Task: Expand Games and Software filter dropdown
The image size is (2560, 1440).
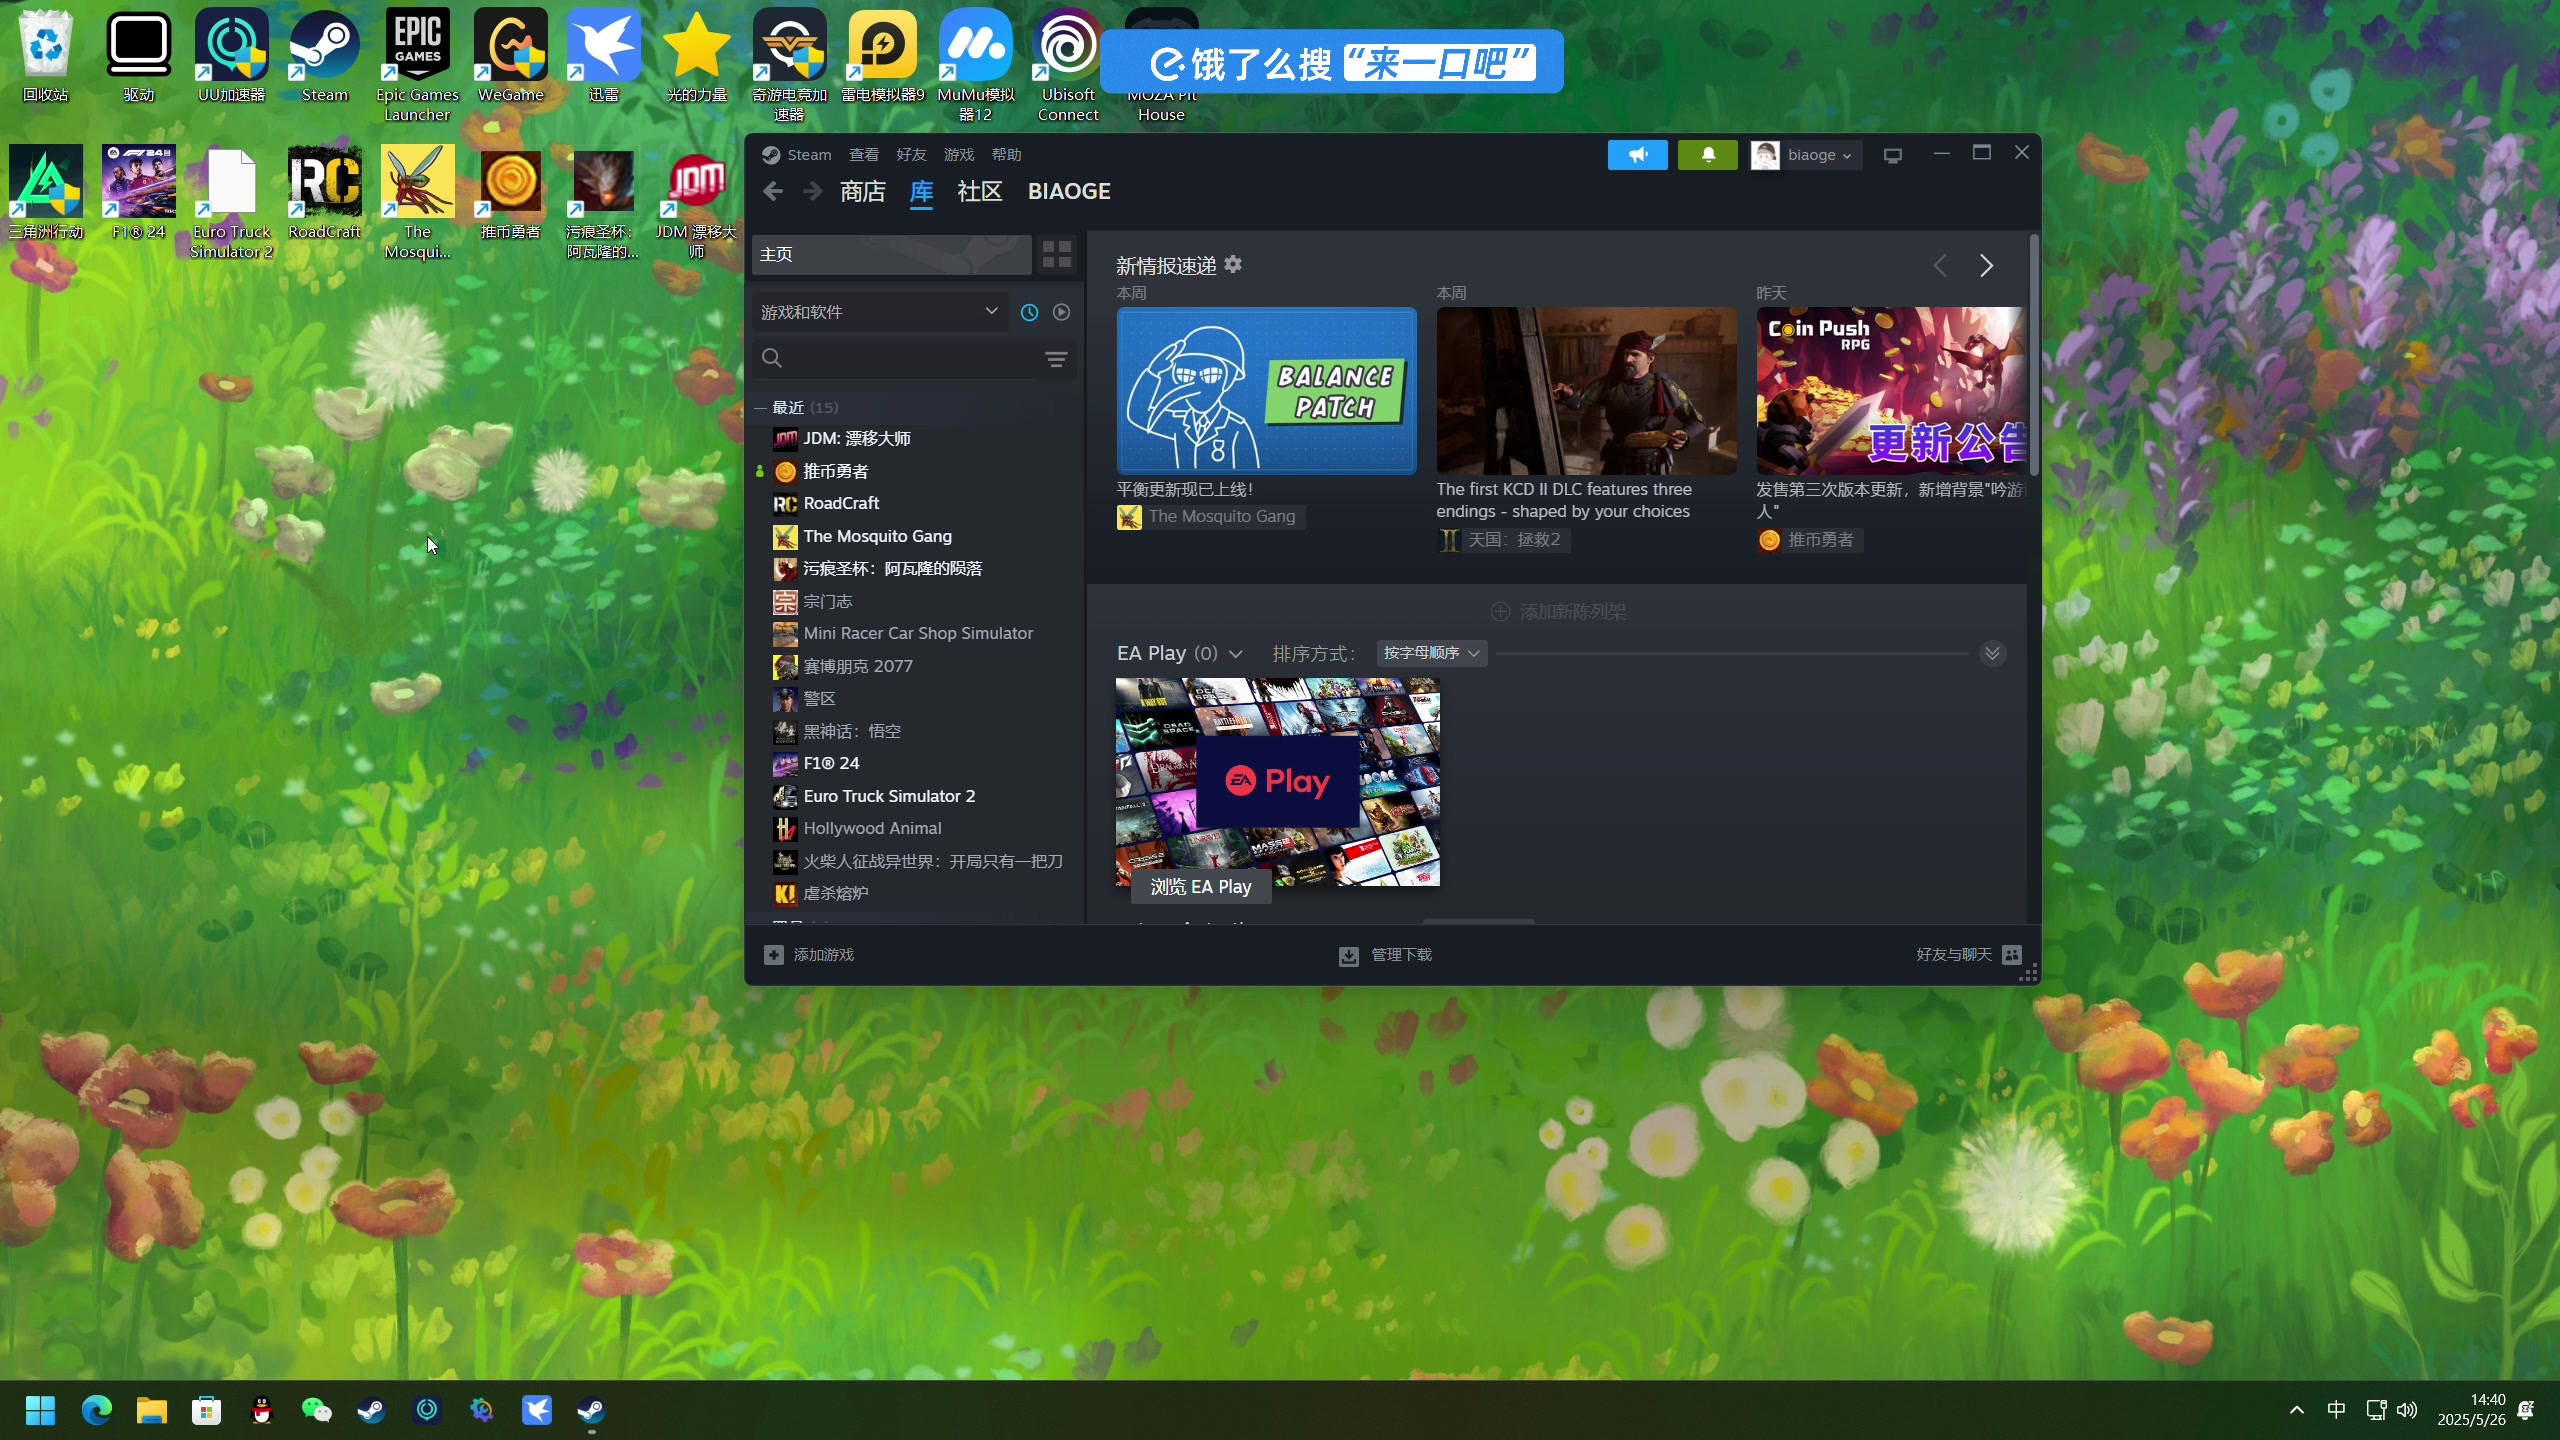Action: click(880, 312)
